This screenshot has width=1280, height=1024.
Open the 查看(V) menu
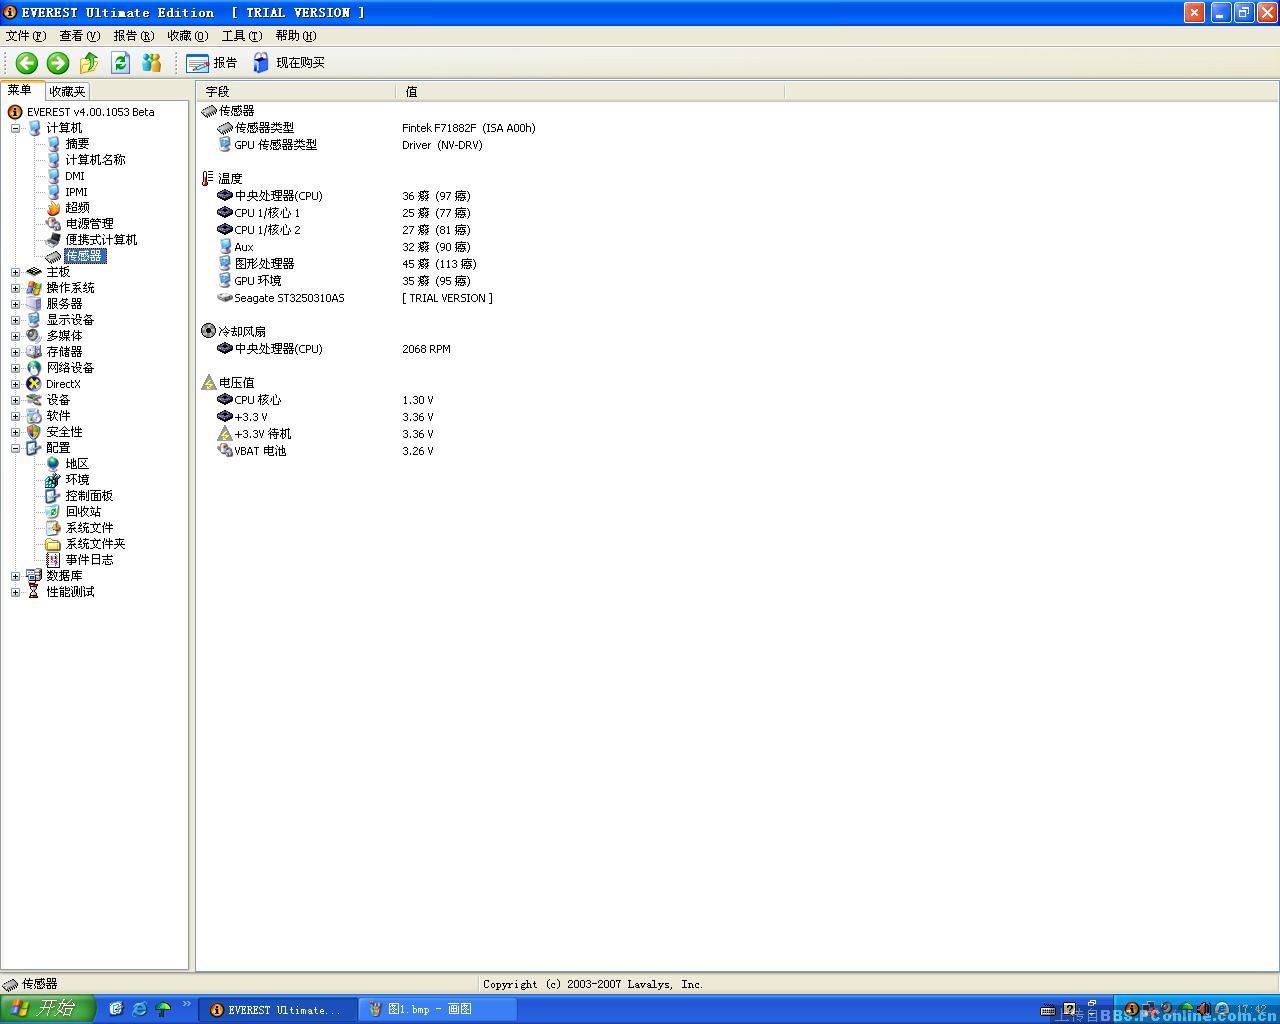click(x=80, y=36)
